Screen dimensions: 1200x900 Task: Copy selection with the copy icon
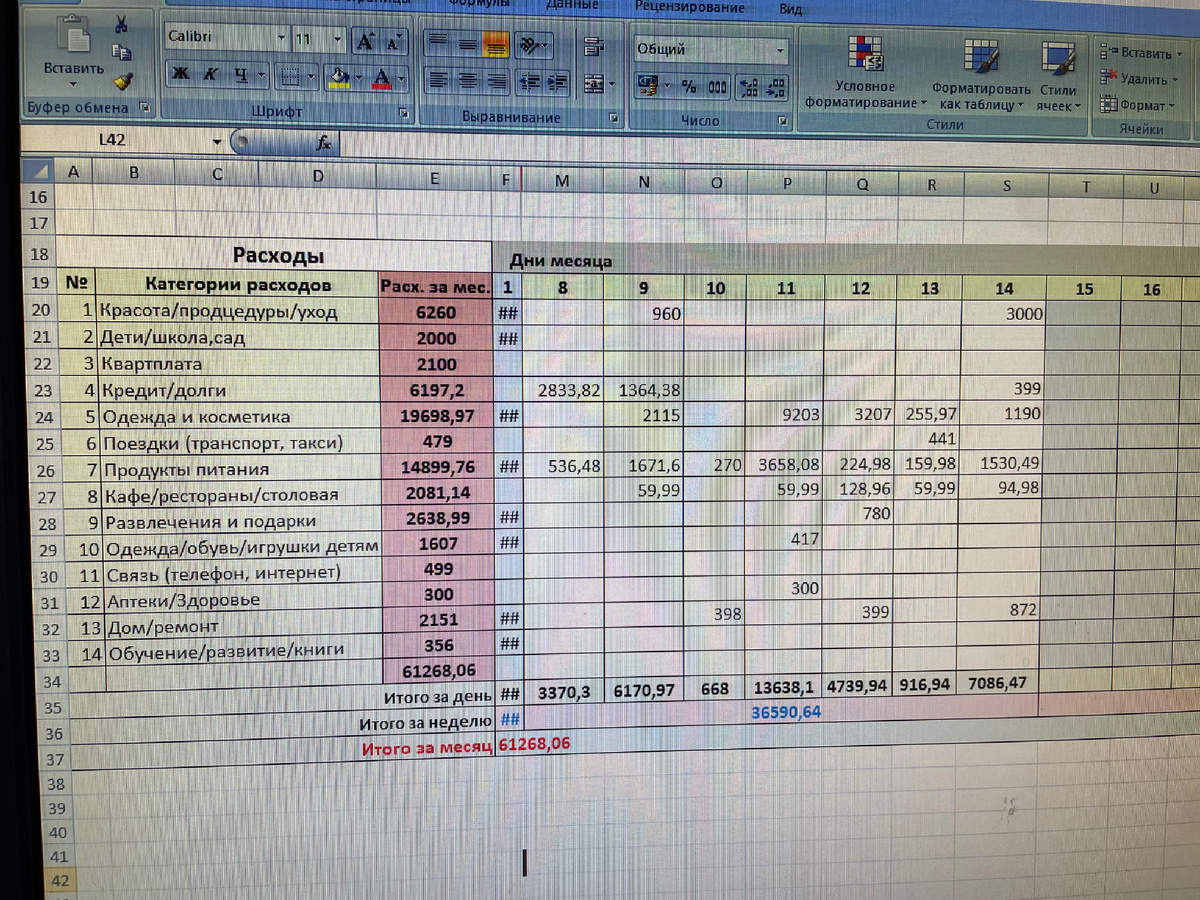(121, 54)
